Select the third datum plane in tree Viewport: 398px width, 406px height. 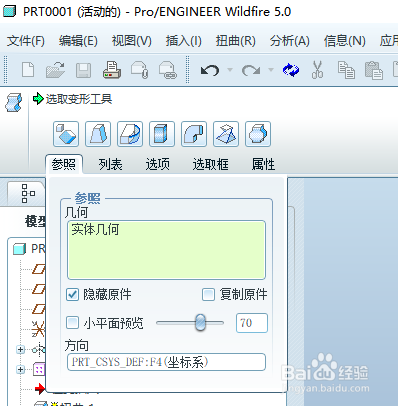click(39, 309)
